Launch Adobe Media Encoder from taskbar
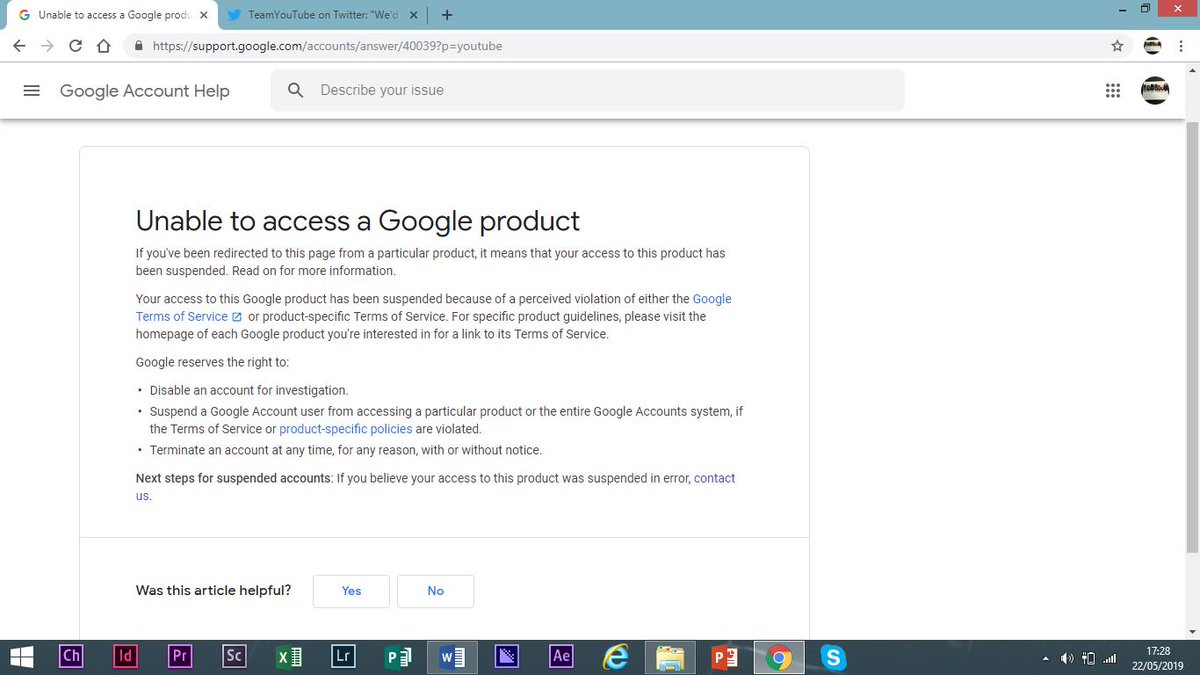 pyautogui.click(x=507, y=656)
